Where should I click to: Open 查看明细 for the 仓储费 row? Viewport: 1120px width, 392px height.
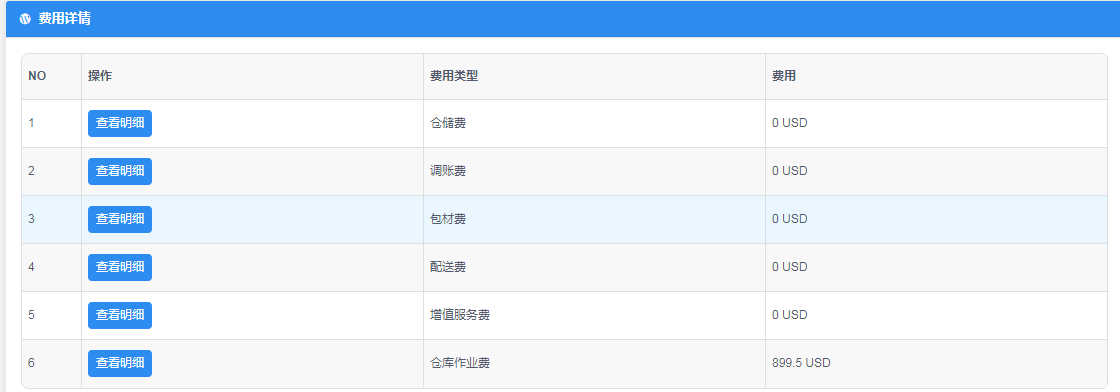coord(120,123)
